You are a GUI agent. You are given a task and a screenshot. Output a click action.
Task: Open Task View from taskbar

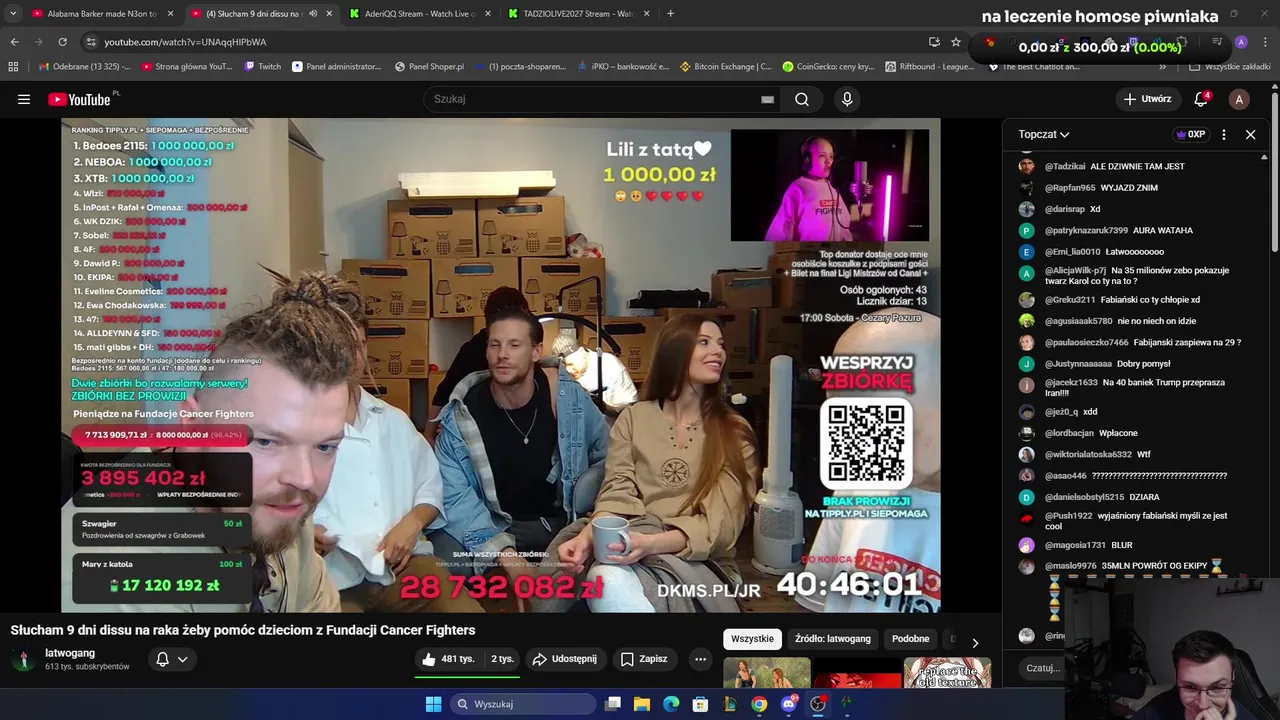tap(613, 704)
